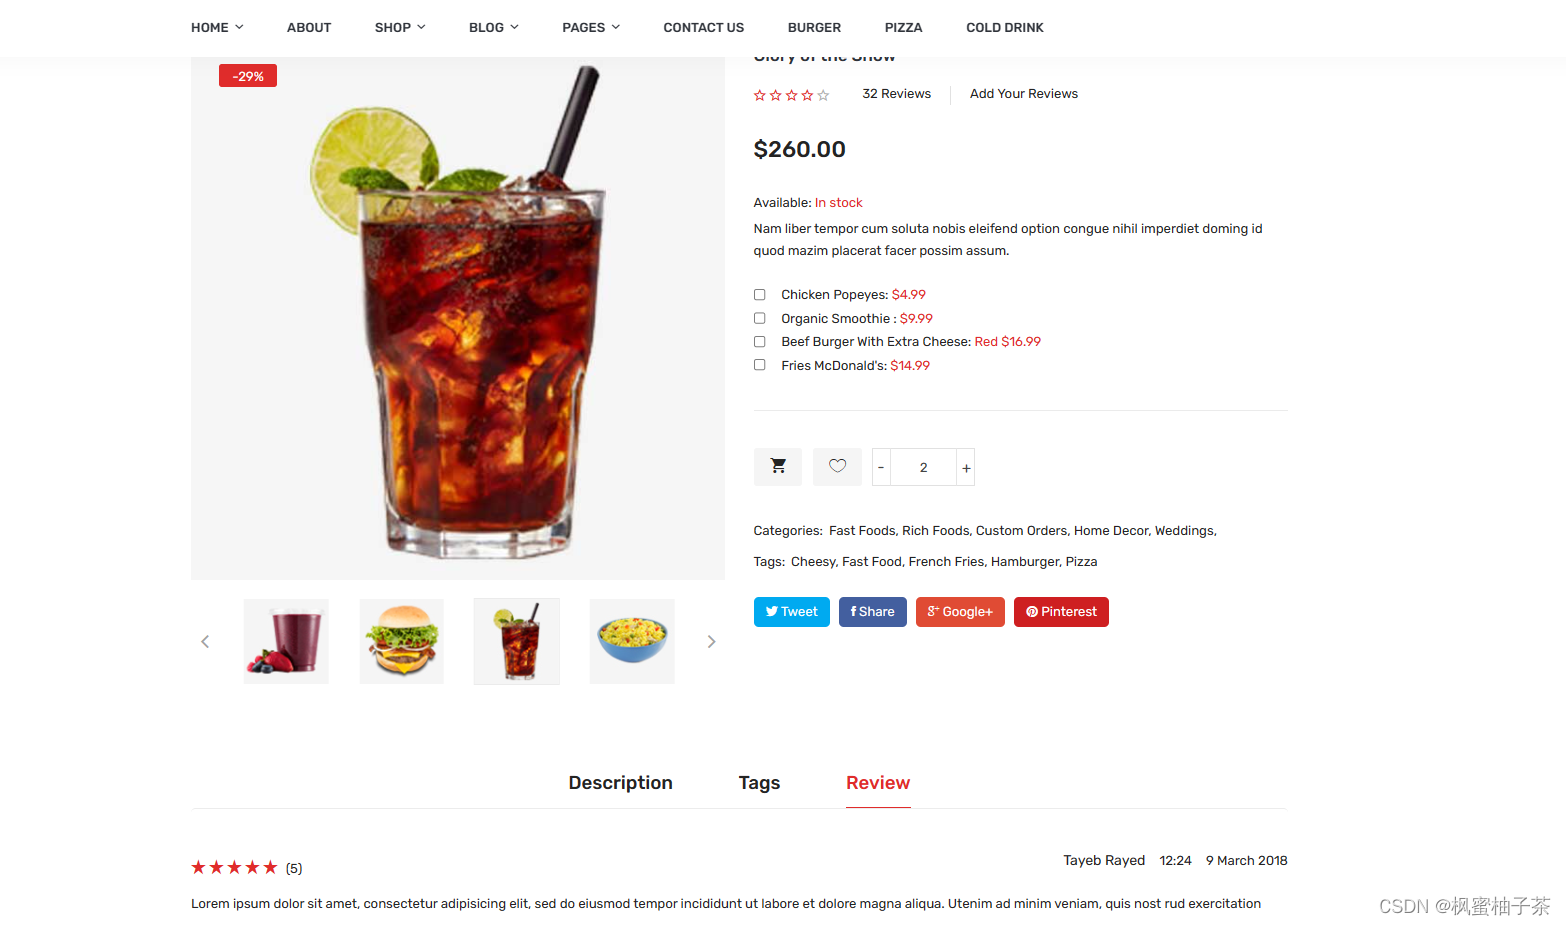The height and width of the screenshot is (926, 1566).
Task: Add item to cart with cart icon
Action: [778, 467]
